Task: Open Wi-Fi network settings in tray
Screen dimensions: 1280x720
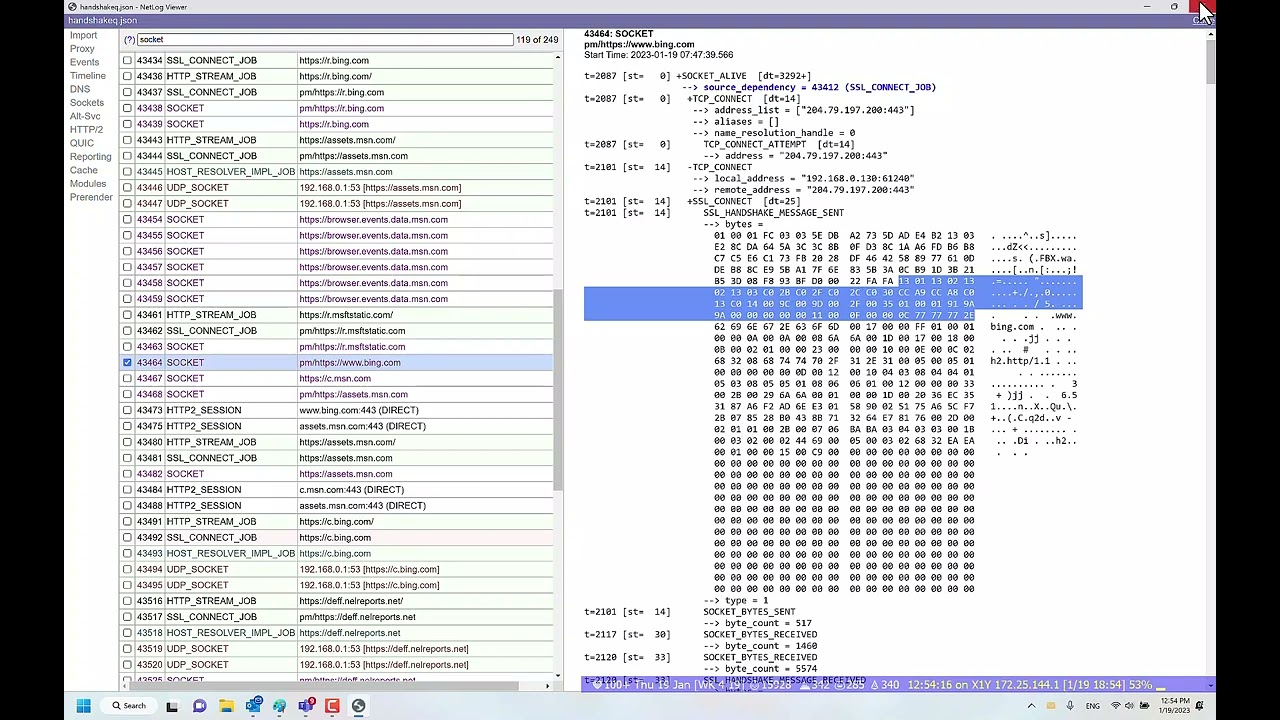Action: click(x=1116, y=706)
